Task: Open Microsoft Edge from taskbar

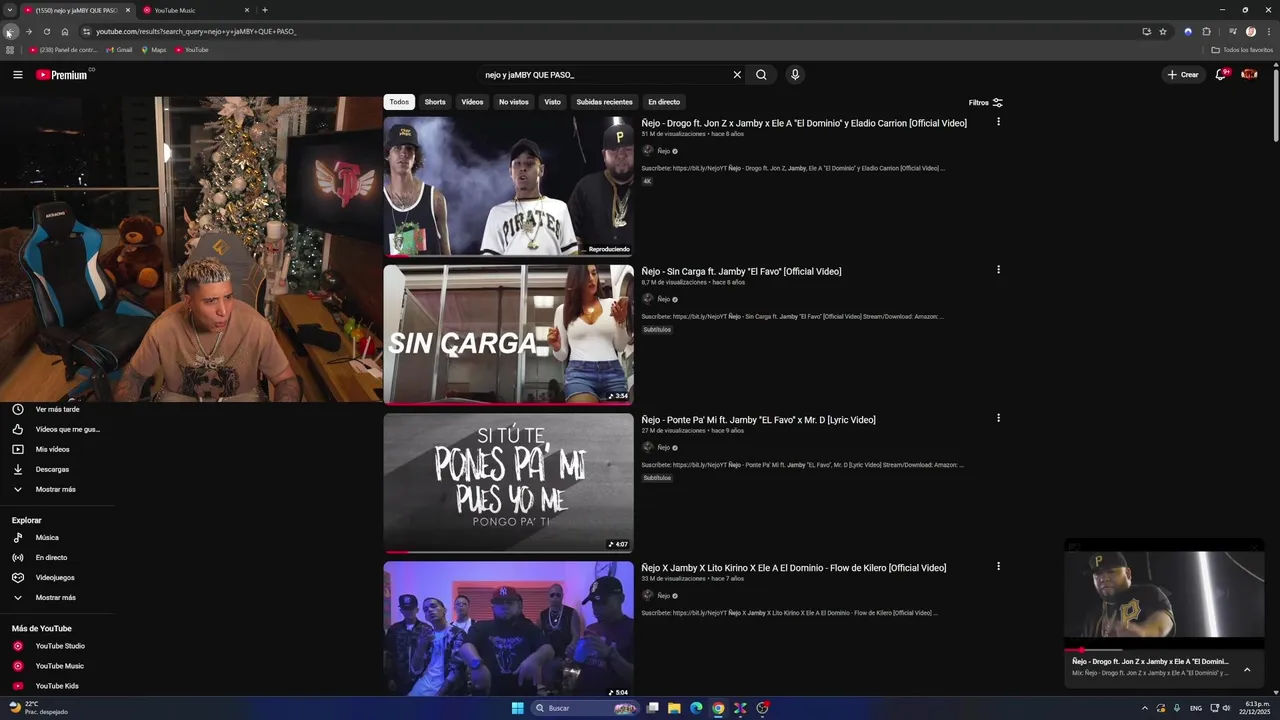Action: point(696,708)
